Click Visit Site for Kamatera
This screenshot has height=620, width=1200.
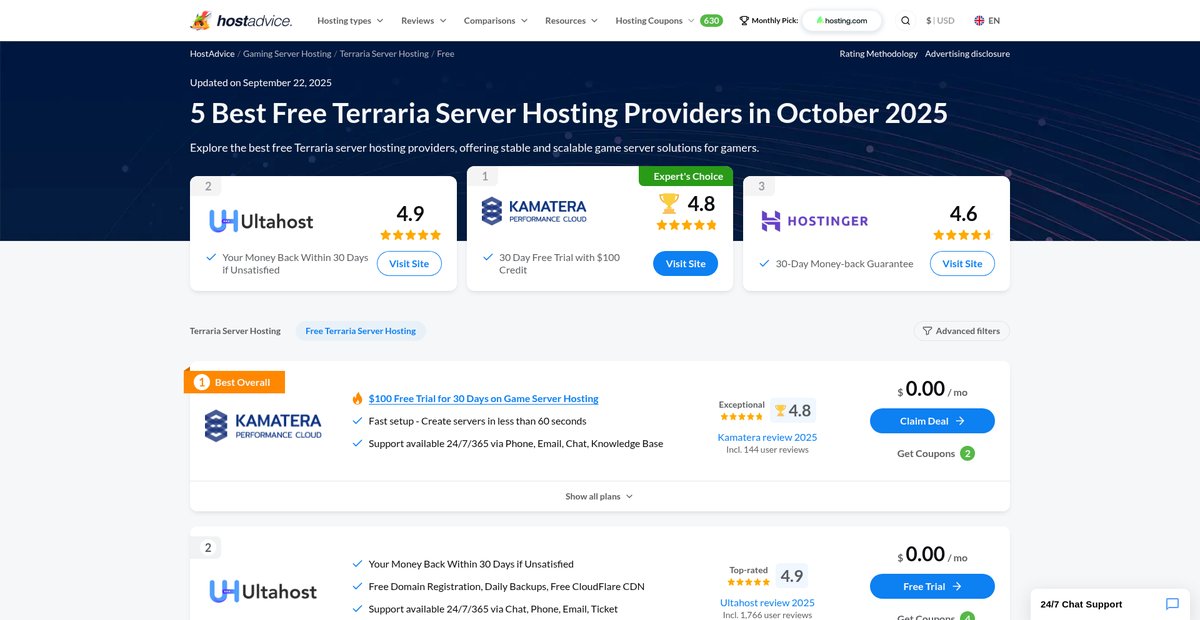685,264
